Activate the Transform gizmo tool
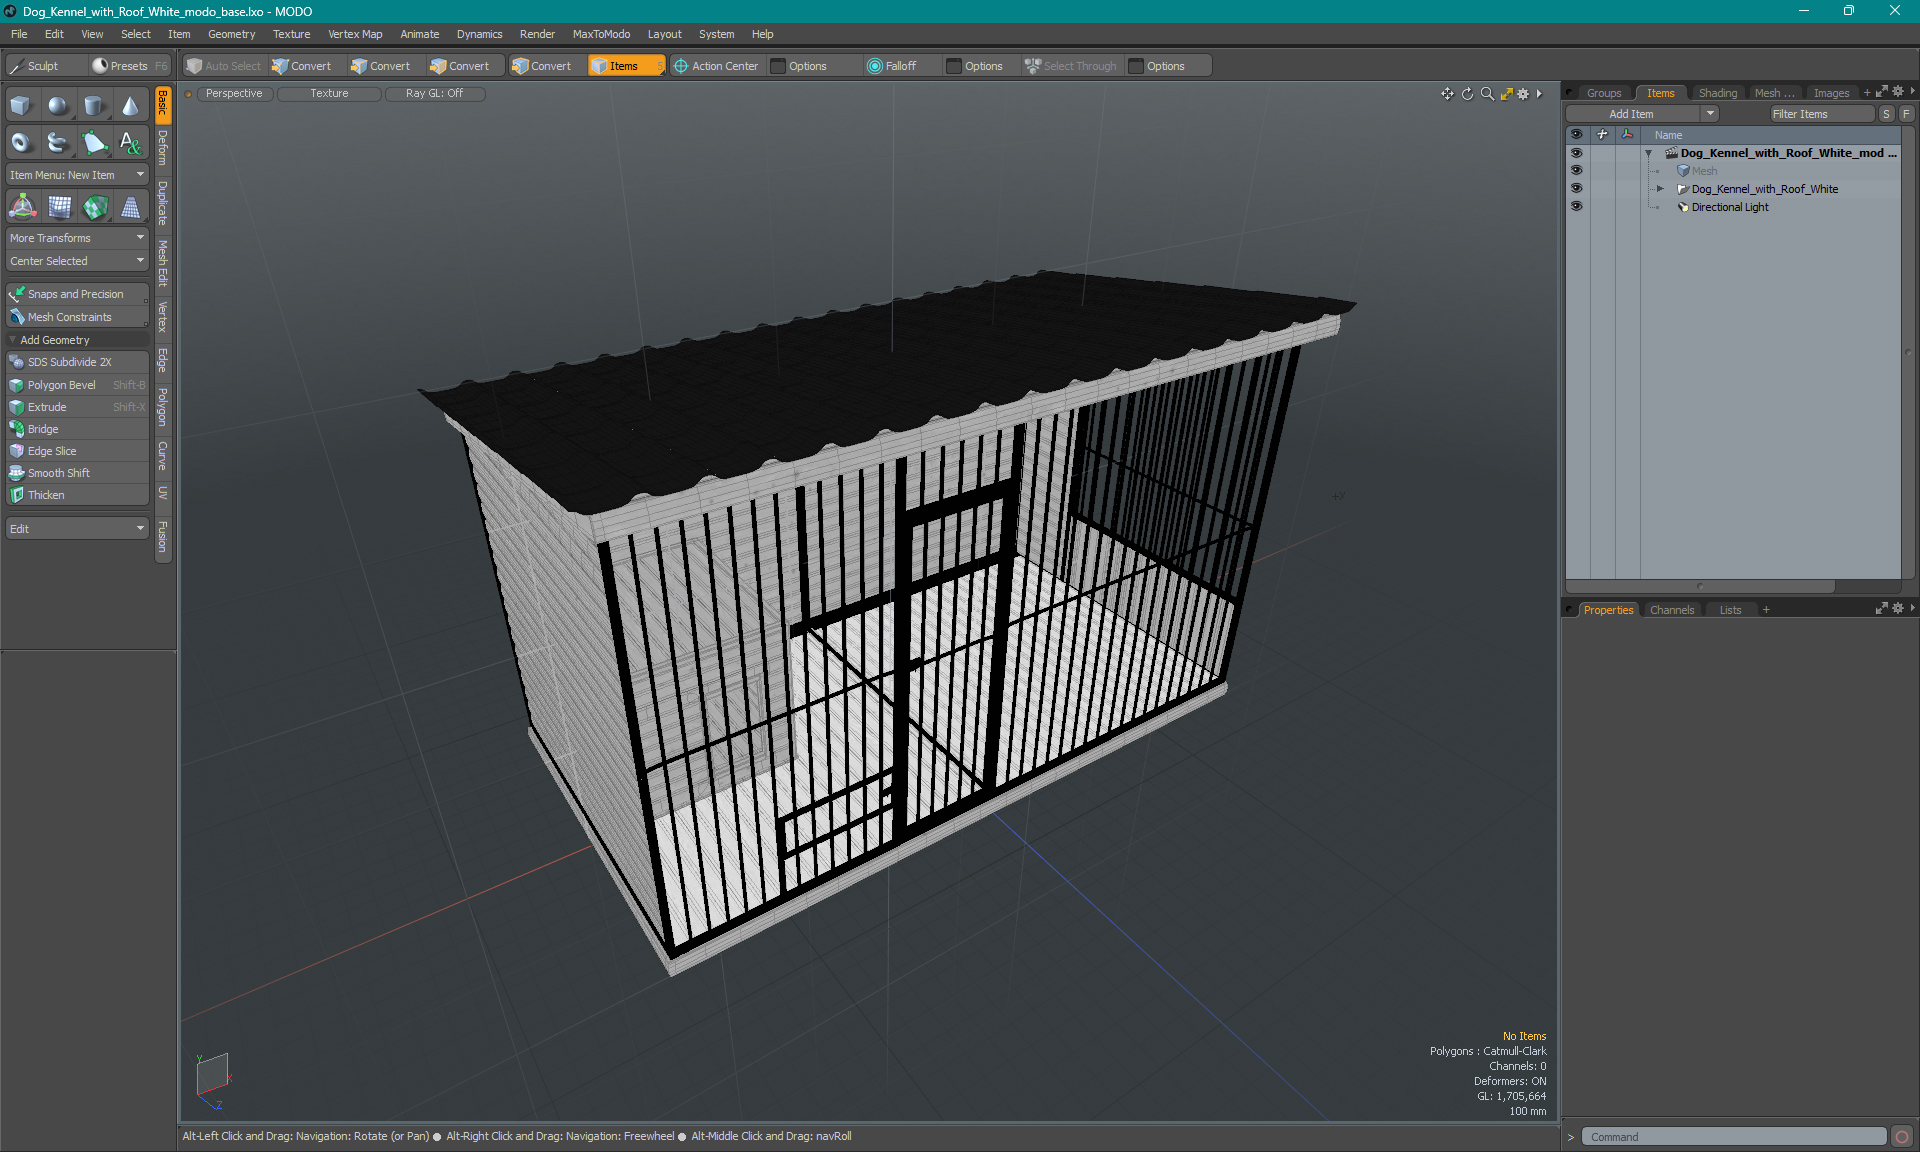This screenshot has height=1152, width=1920. 22,207
